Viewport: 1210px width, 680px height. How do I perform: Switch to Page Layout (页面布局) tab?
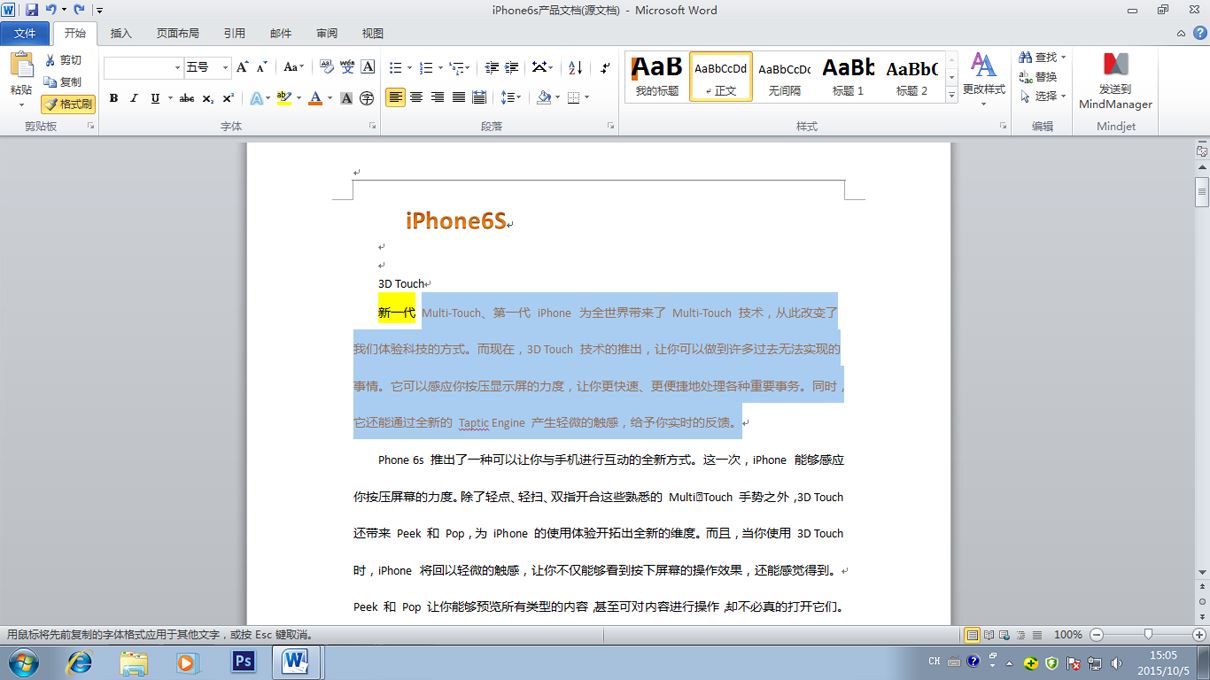click(x=178, y=33)
